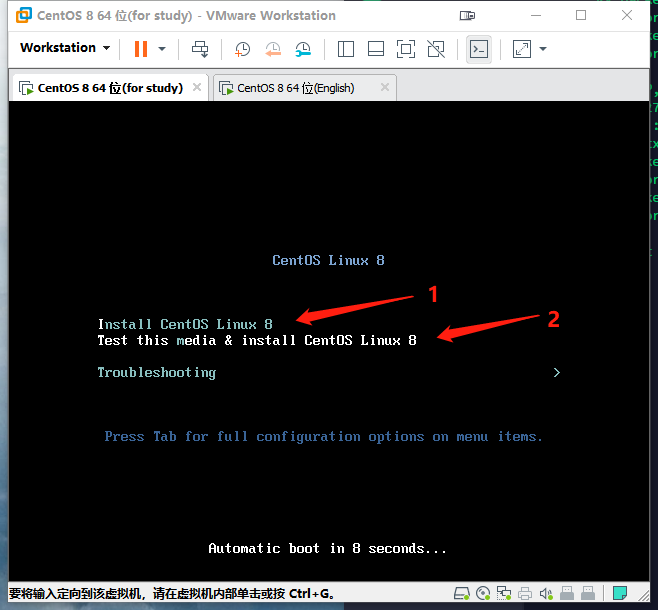Click the Automatic boot countdown text
This screenshot has width=658, height=610.
[x=327, y=548]
